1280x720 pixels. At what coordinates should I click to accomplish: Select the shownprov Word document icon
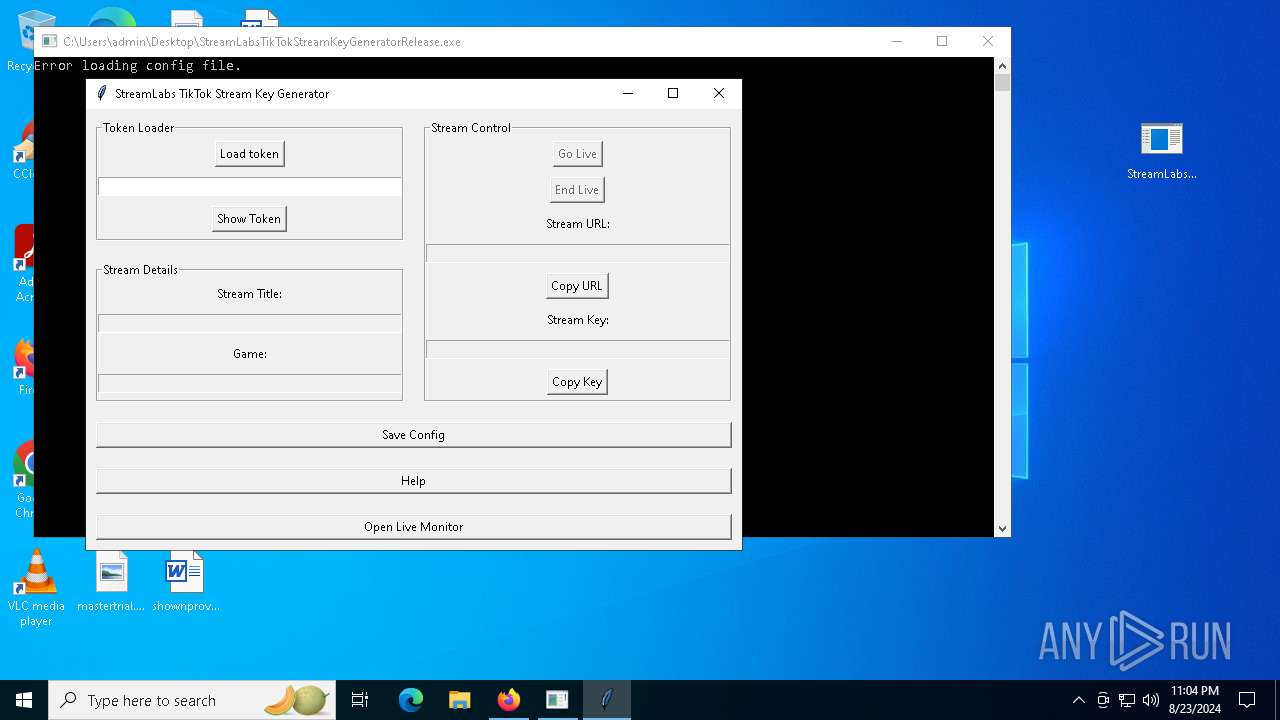coord(185,582)
